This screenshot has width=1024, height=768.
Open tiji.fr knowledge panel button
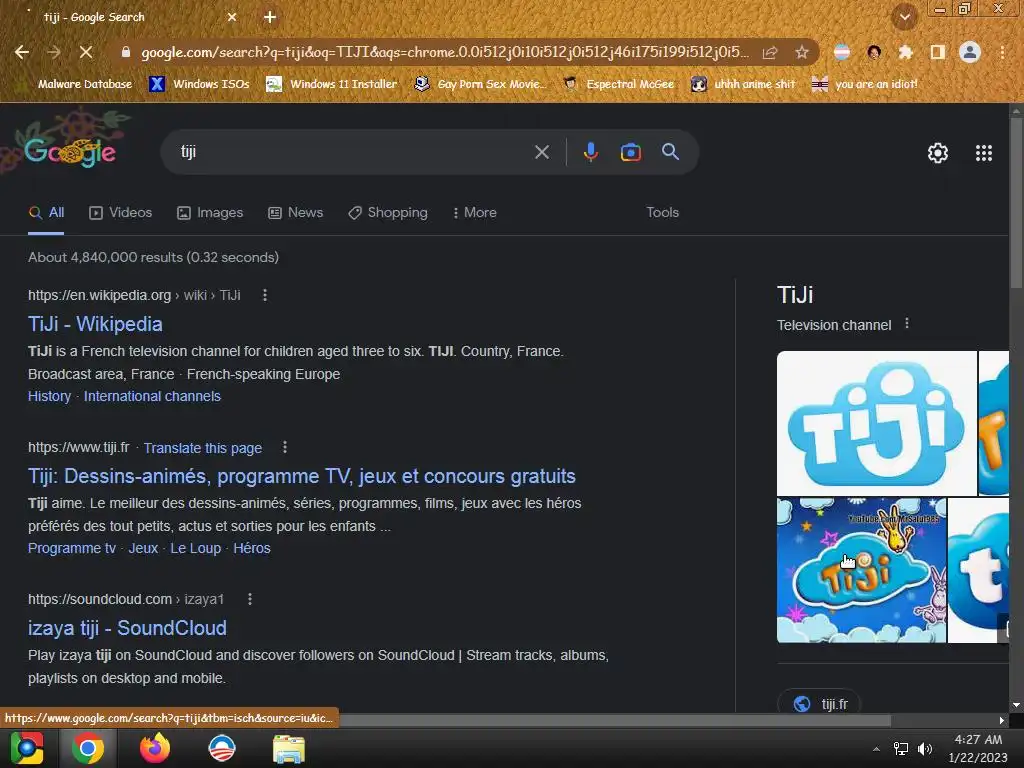(x=819, y=703)
